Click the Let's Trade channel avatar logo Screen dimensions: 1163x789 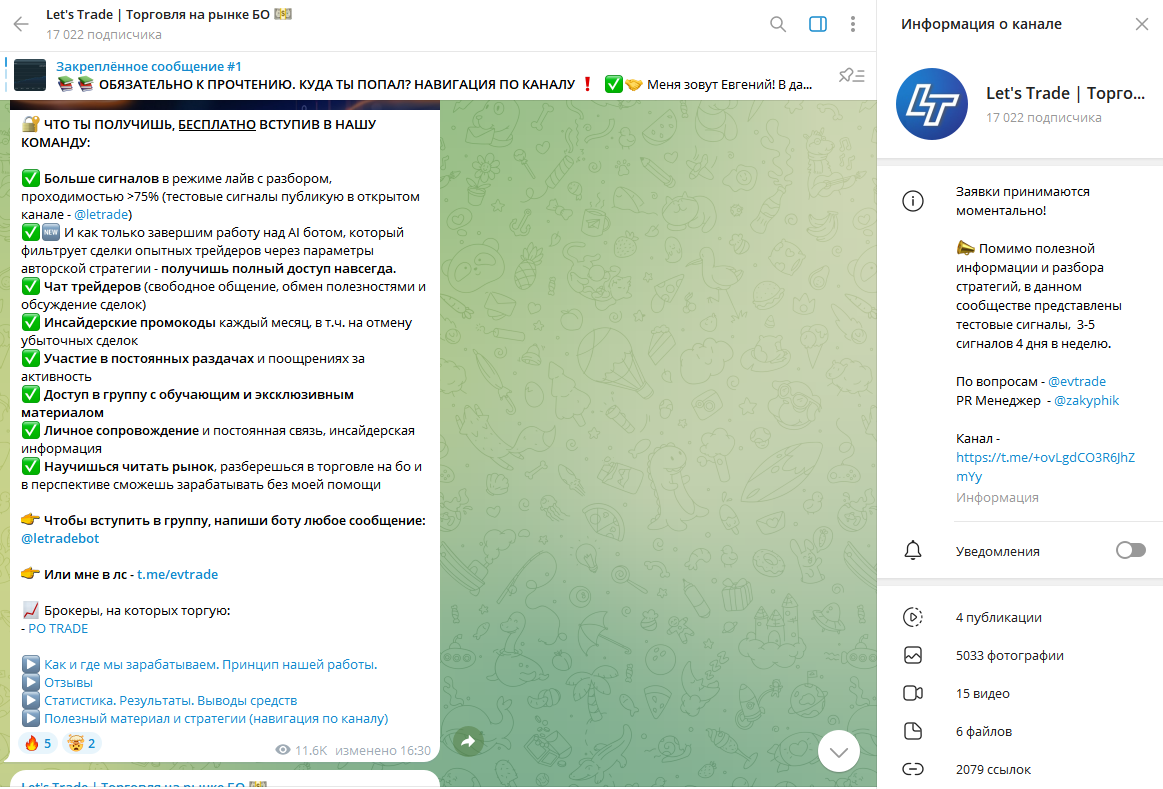click(x=932, y=104)
